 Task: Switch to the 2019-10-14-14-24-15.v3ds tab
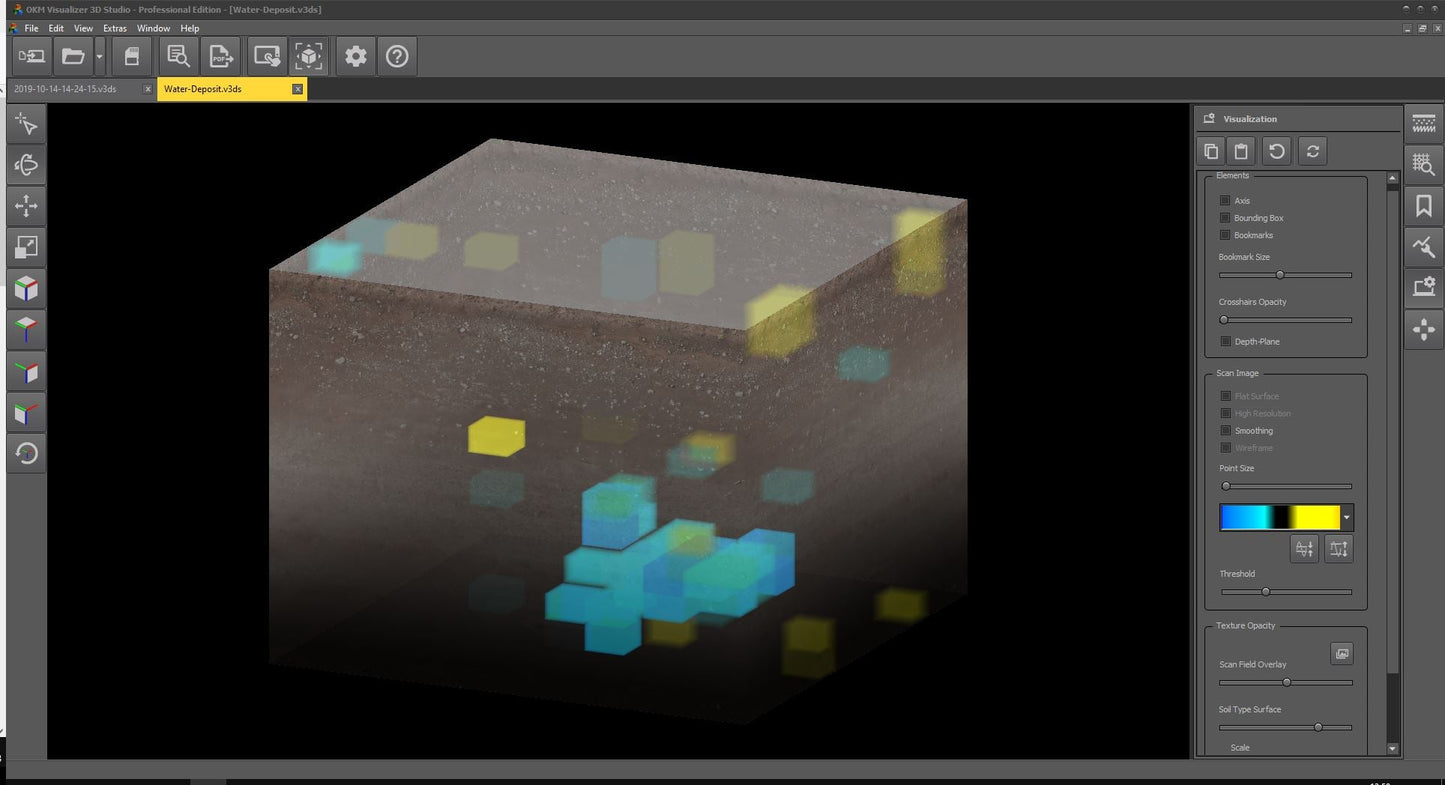66,89
